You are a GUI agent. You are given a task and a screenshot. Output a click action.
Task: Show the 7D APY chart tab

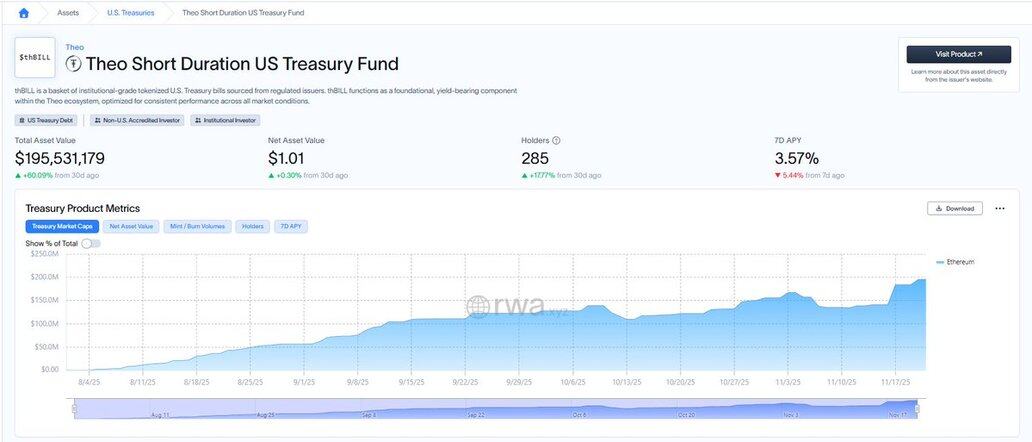point(291,226)
